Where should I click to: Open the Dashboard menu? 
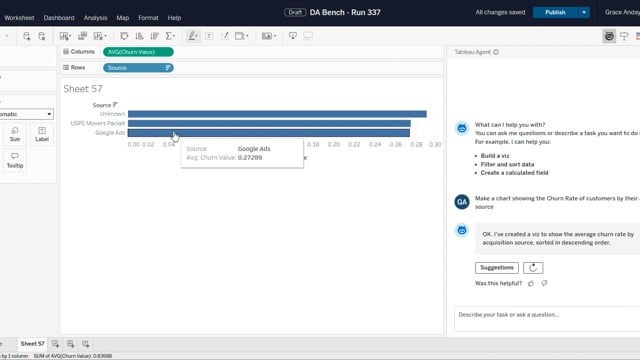59,18
